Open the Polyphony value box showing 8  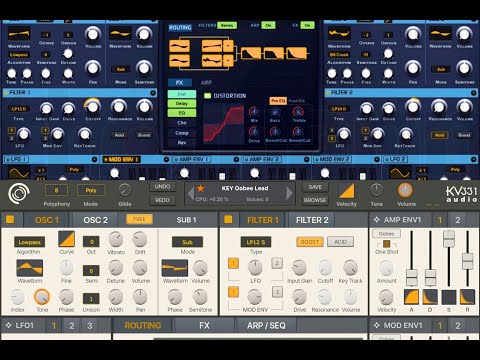(x=56, y=190)
